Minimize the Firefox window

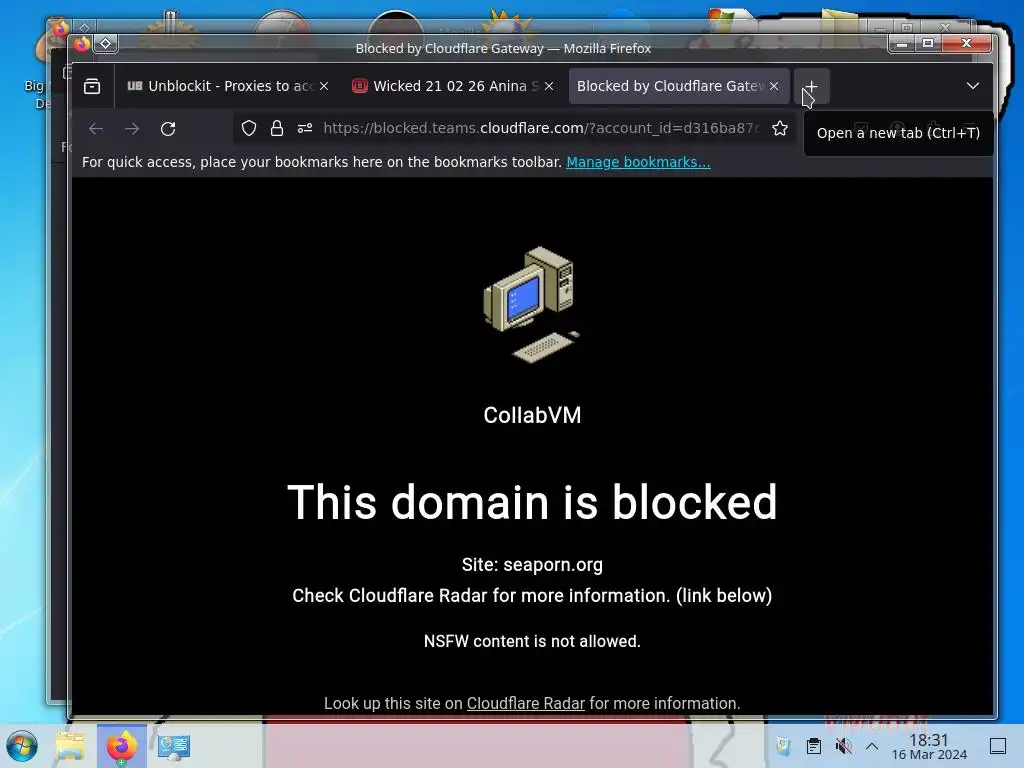[902, 44]
